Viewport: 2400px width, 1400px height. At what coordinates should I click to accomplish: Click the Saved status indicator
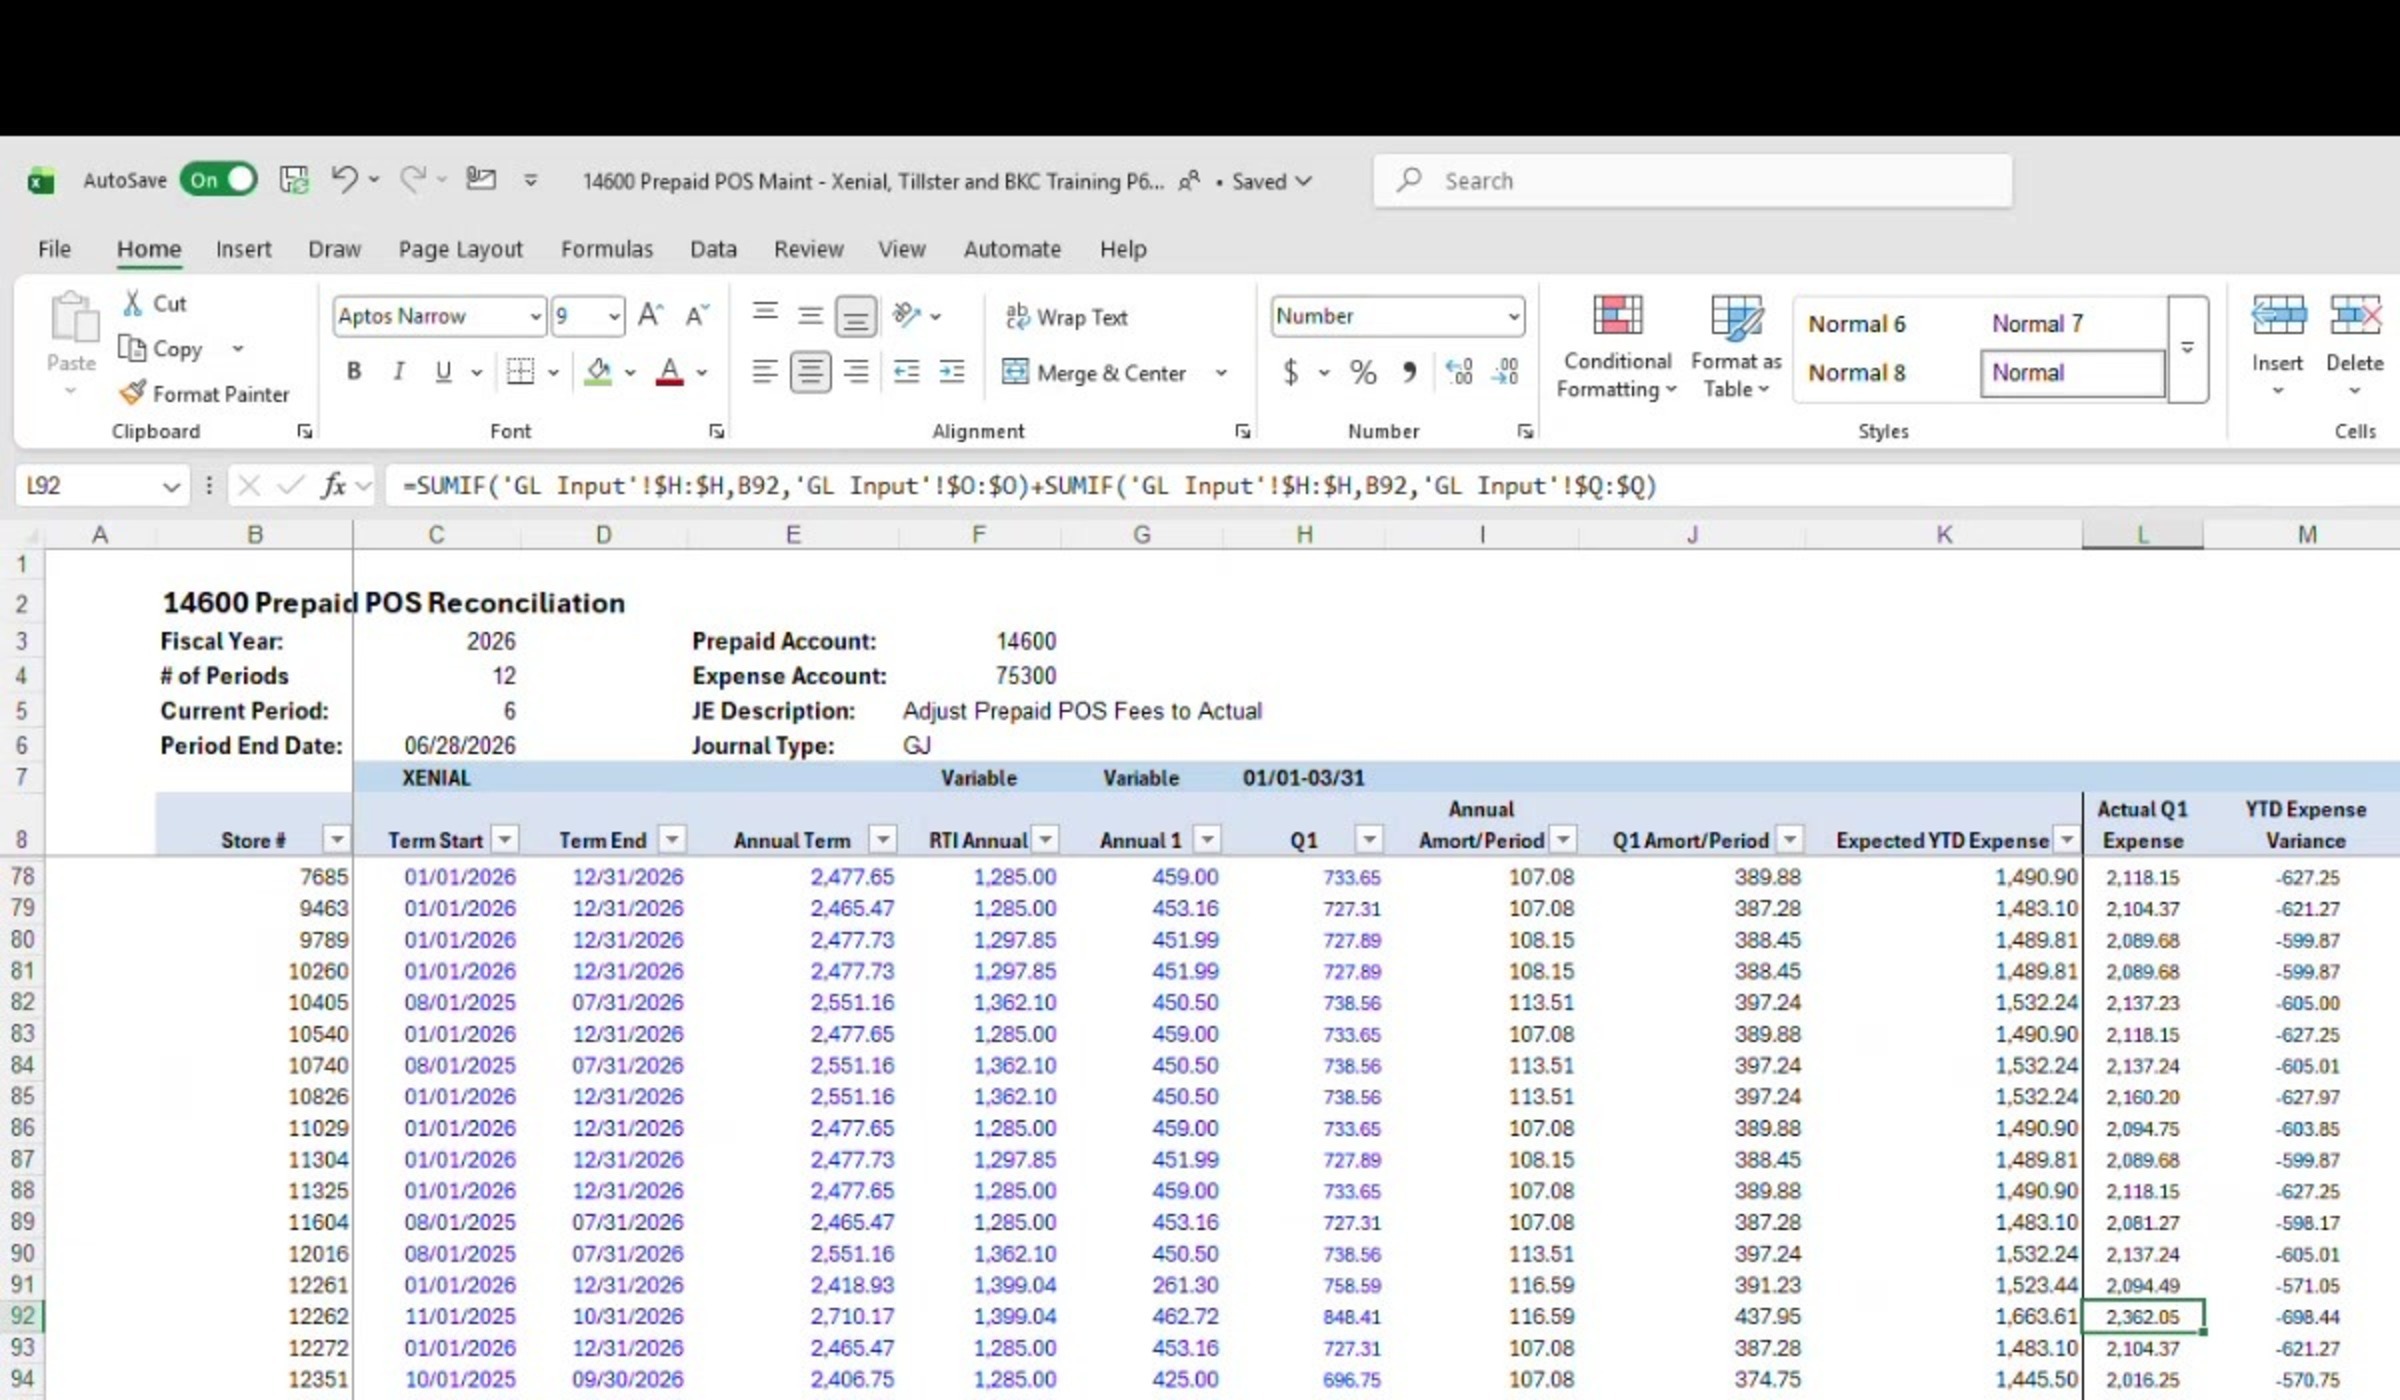[1270, 181]
